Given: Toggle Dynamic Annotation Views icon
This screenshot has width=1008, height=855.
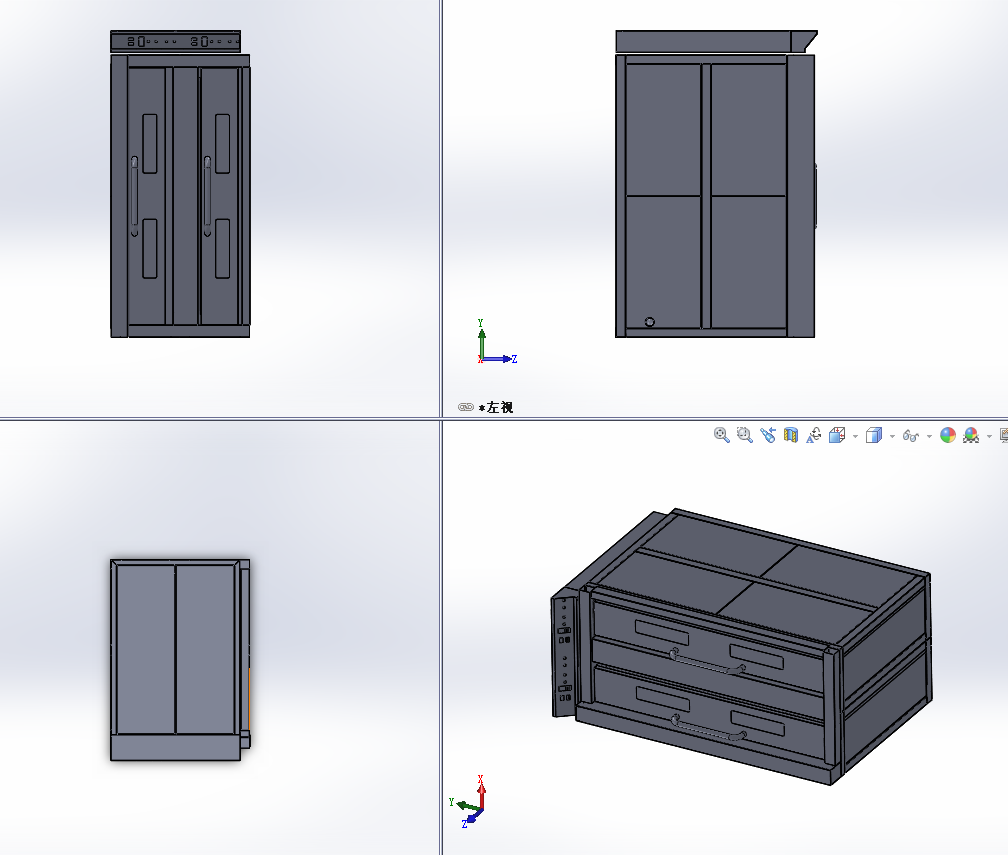Looking at the screenshot, I should coord(814,435).
